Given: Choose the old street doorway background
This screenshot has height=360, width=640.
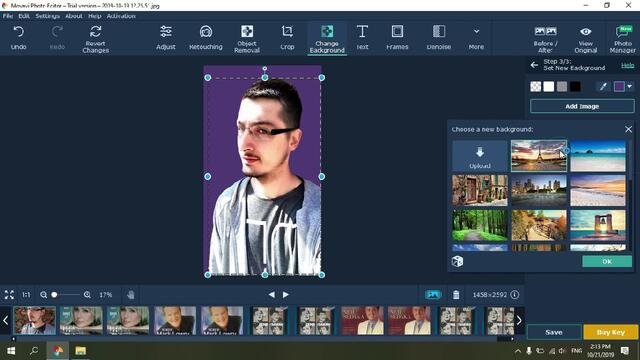Looking at the screenshot, I should (480, 191).
